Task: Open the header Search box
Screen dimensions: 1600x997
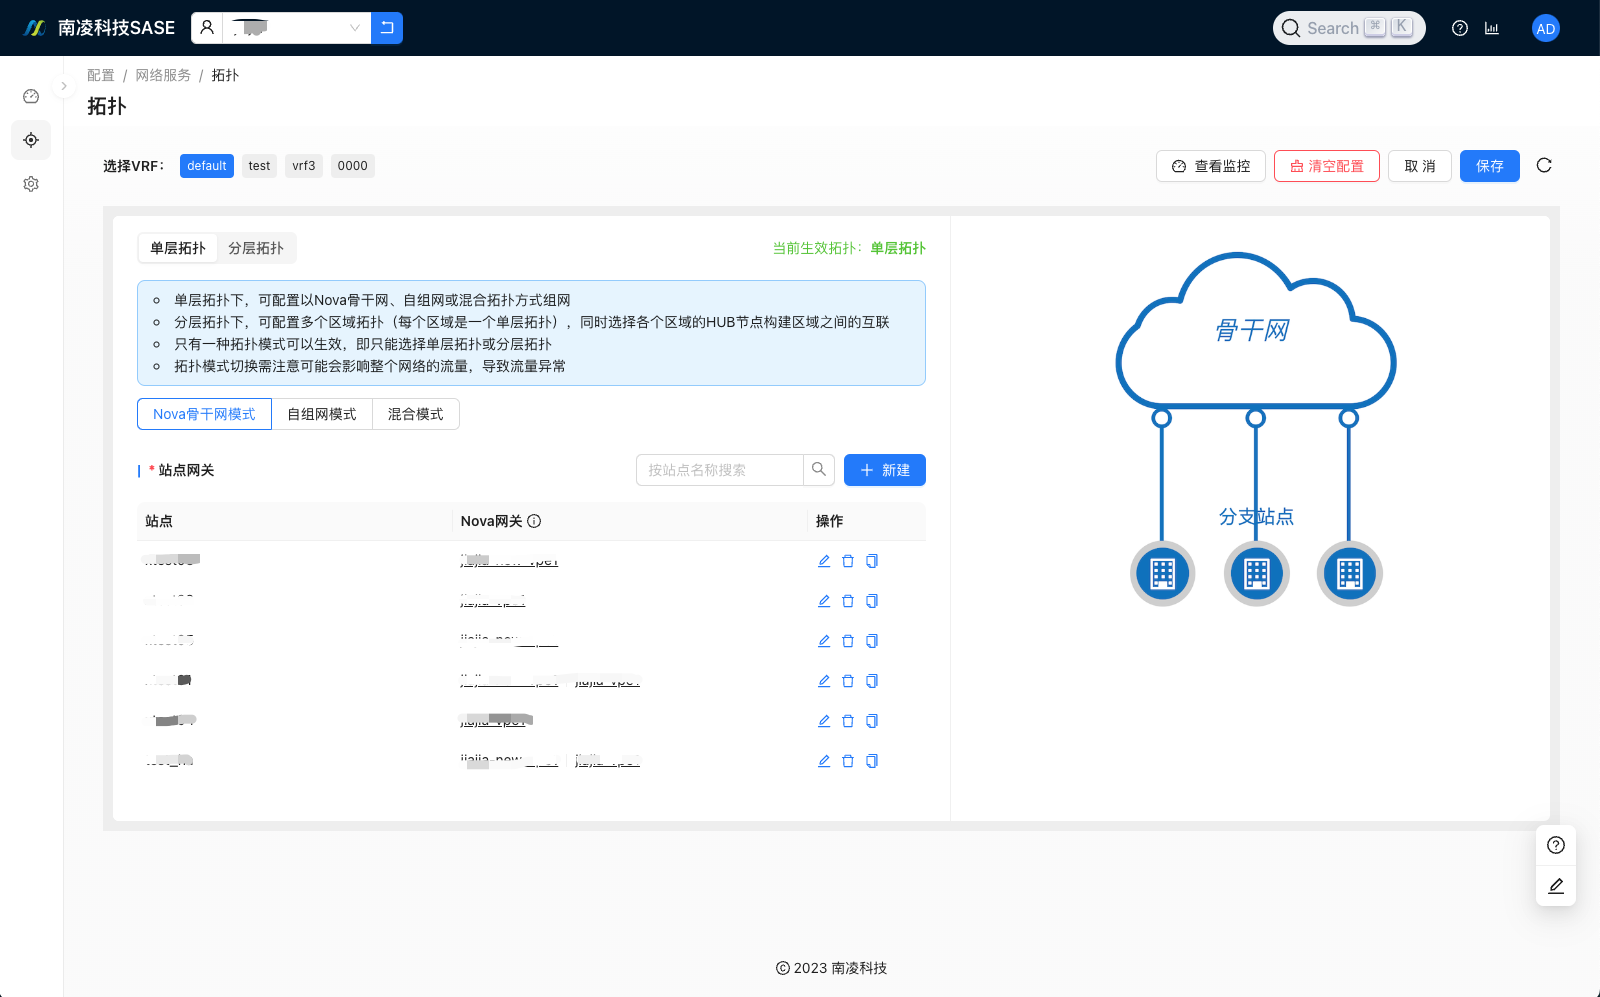Action: [1349, 28]
